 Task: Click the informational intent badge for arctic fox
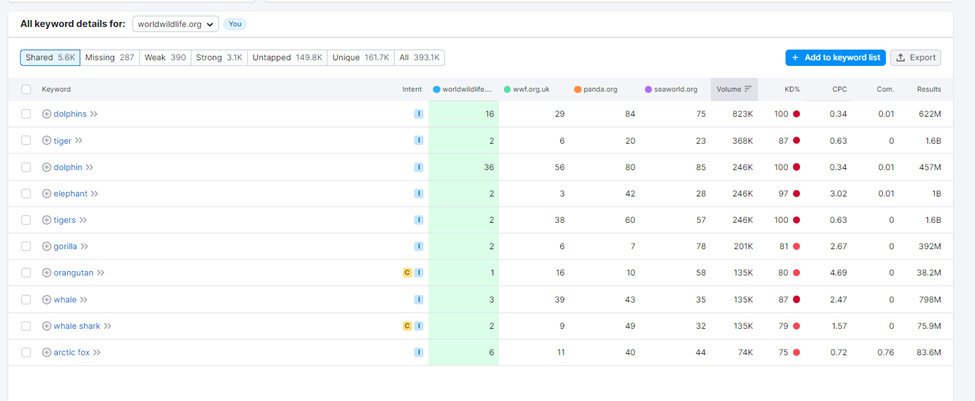418,353
